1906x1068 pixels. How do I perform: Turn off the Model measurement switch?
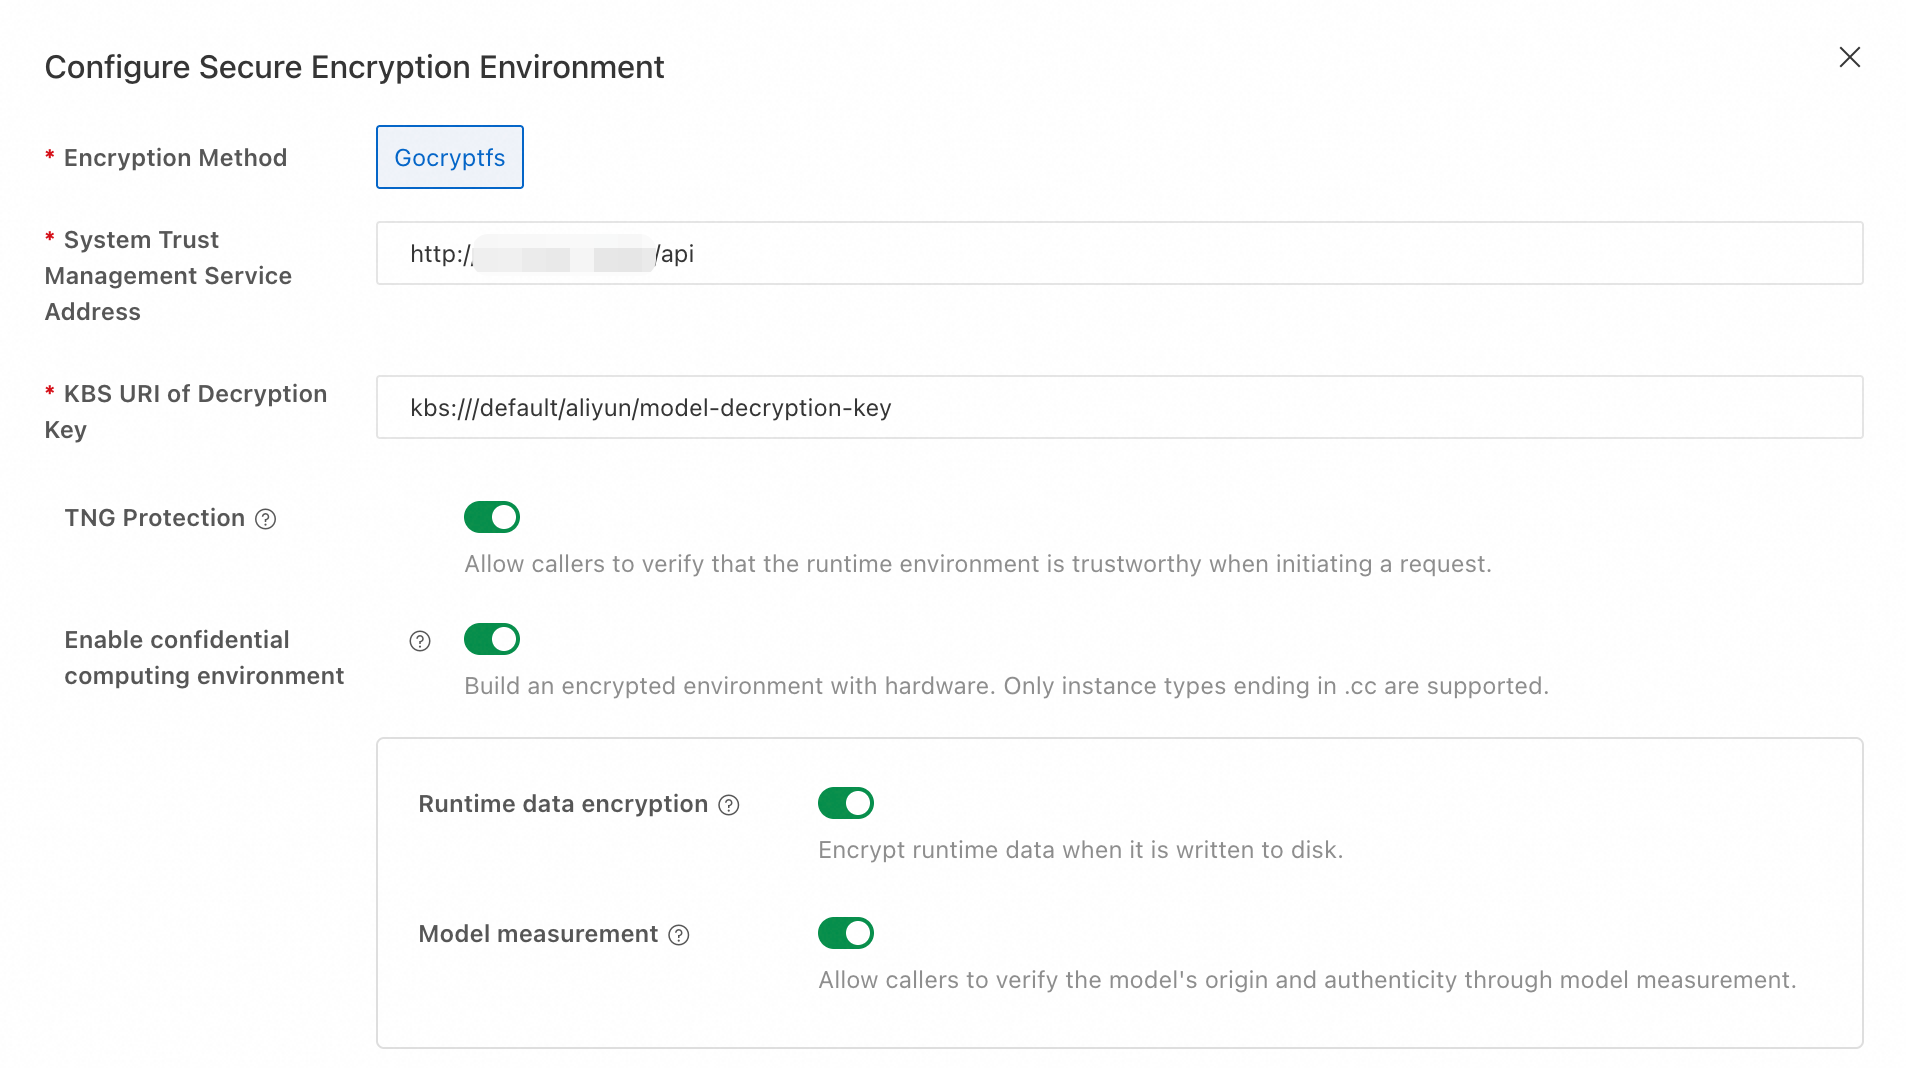[x=845, y=933]
